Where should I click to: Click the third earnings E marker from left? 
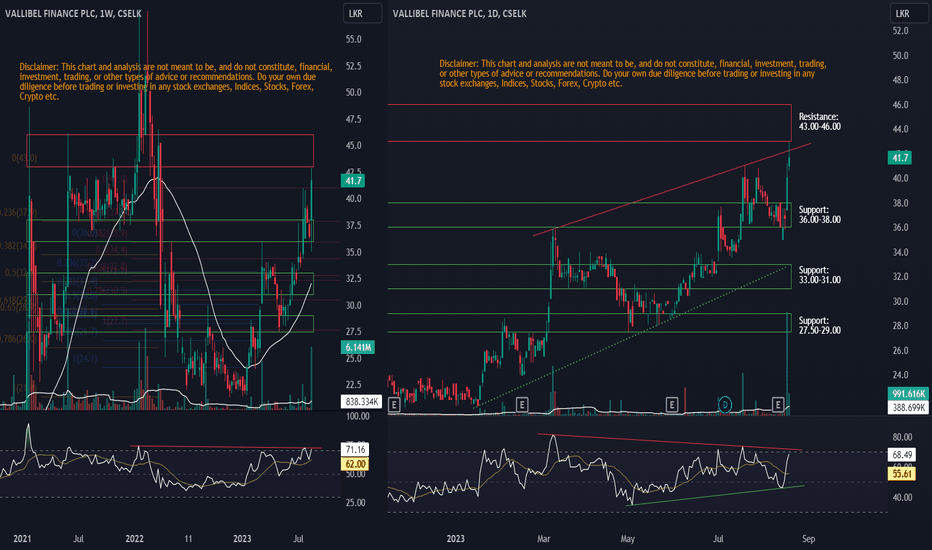point(672,405)
